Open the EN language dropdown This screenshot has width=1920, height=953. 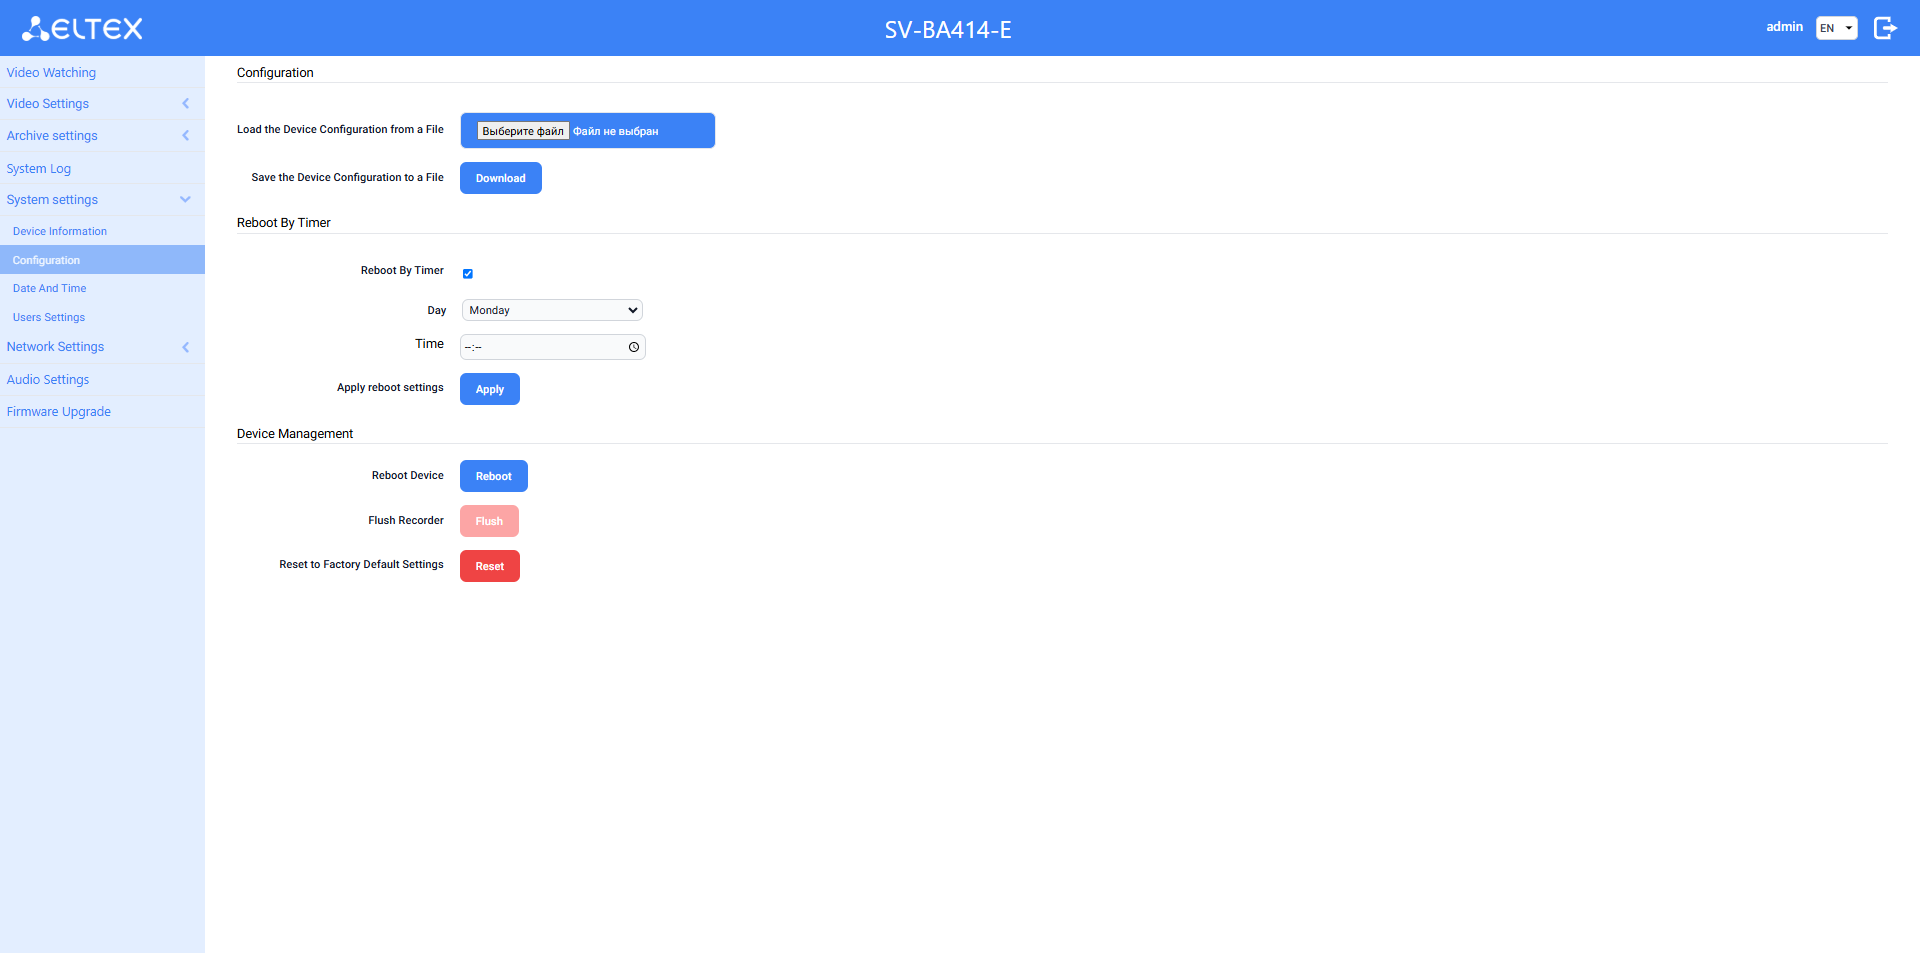[x=1836, y=28]
